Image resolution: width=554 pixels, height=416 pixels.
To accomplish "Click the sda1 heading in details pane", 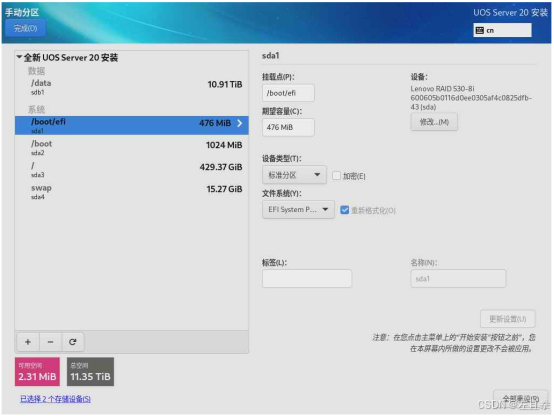I will [x=271, y=55].
